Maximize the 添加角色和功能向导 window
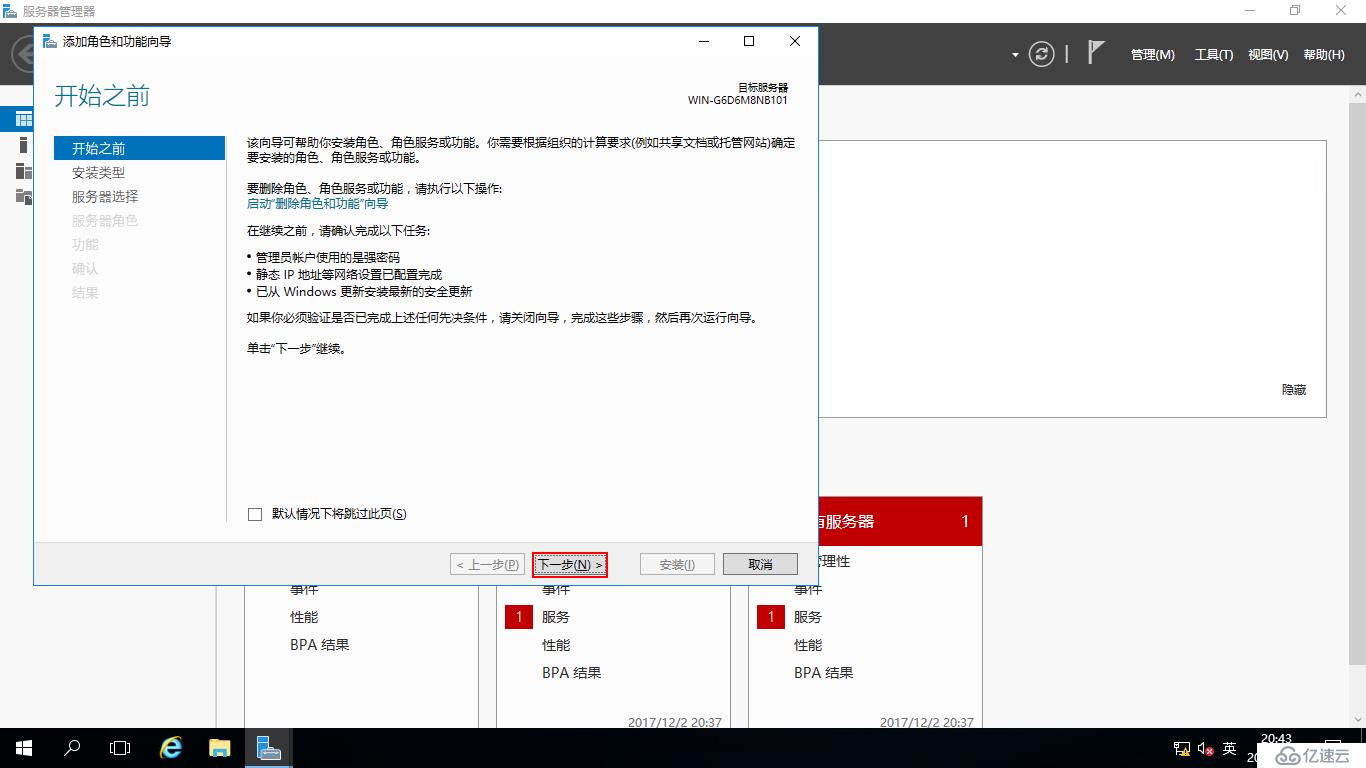The width and height of the screenshot is (1366, 768). tap(749, 41)
